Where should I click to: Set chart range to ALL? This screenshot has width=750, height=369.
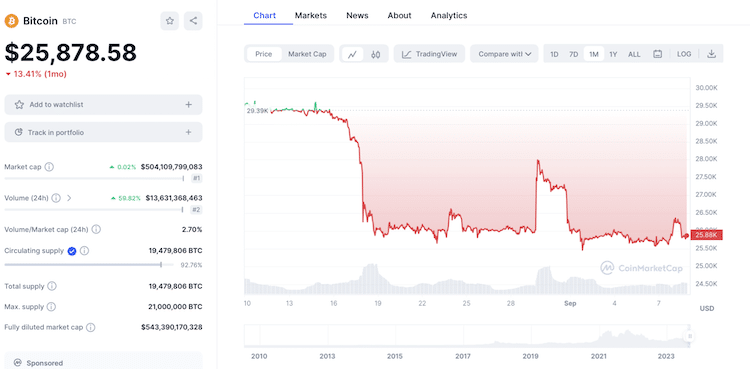pos(634,54)
